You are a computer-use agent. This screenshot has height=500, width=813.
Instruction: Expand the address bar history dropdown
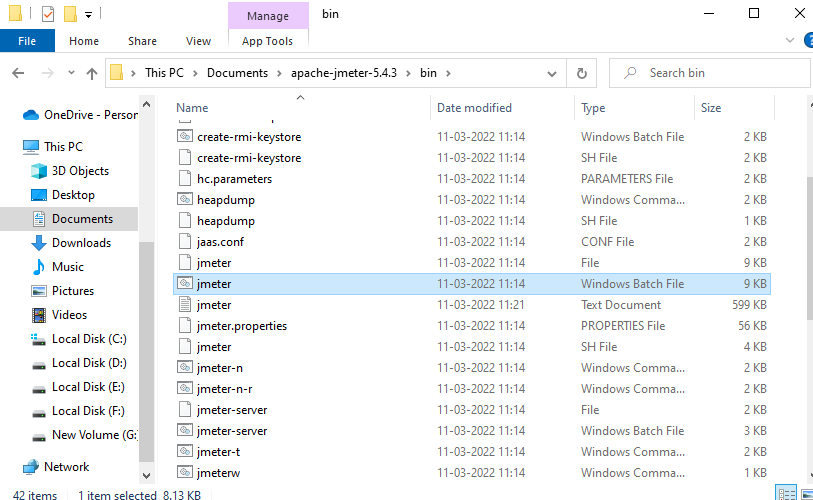[552, 74]
